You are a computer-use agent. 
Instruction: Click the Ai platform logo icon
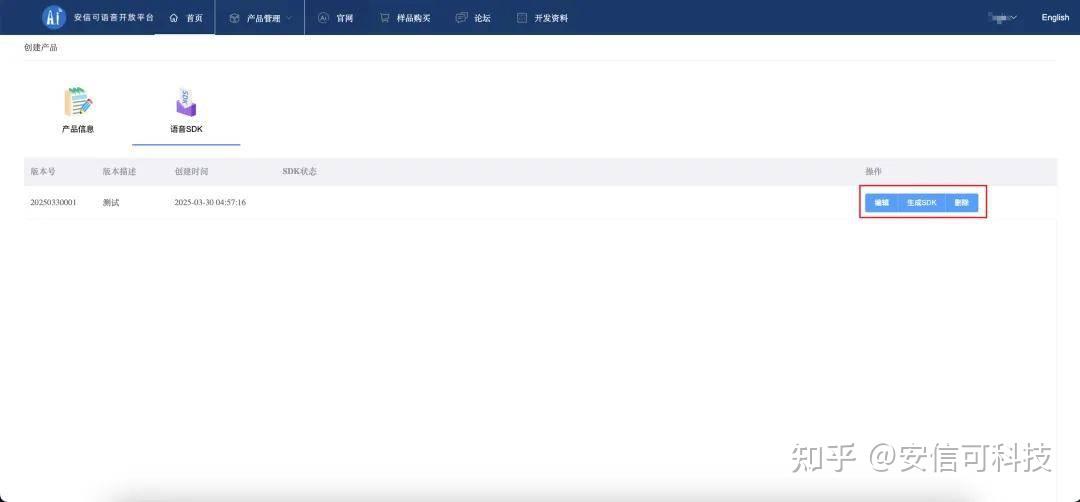pos(54,17)
